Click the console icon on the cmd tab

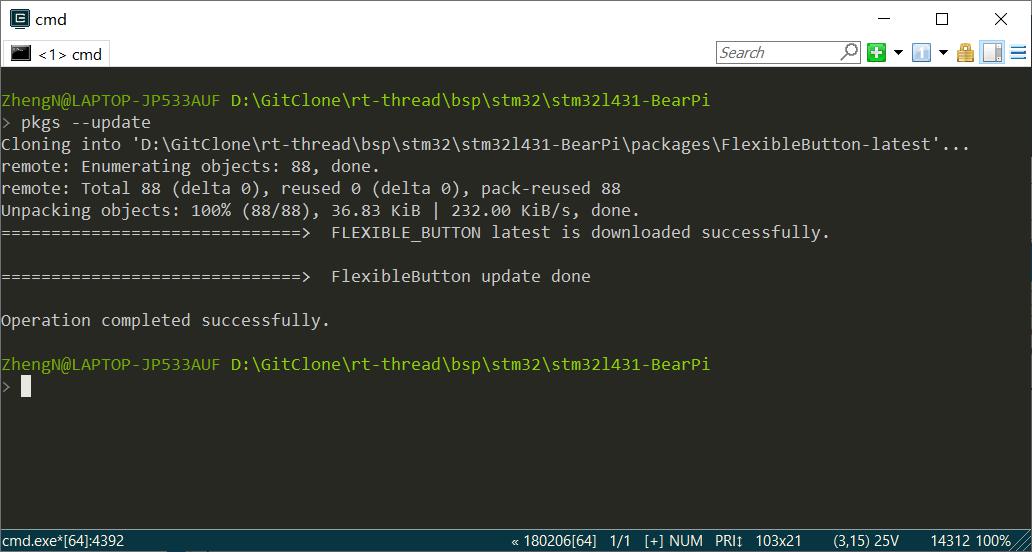(x=21, y=53)
